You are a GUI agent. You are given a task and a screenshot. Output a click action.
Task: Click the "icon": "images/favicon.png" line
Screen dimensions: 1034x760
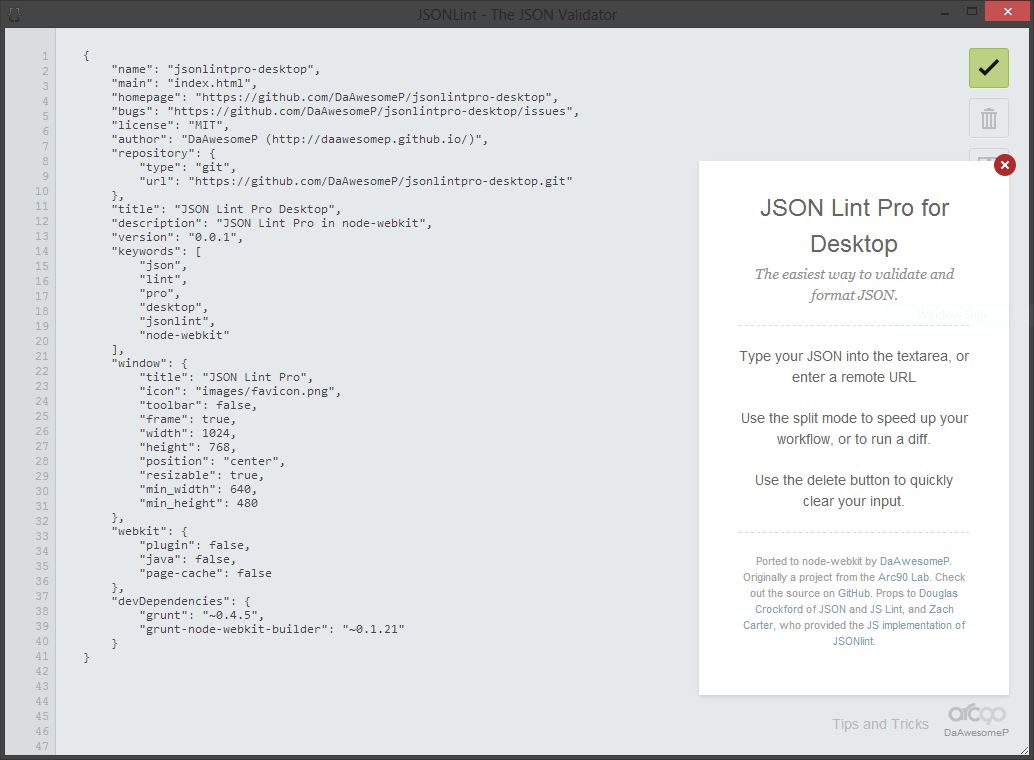click(240, 391)
